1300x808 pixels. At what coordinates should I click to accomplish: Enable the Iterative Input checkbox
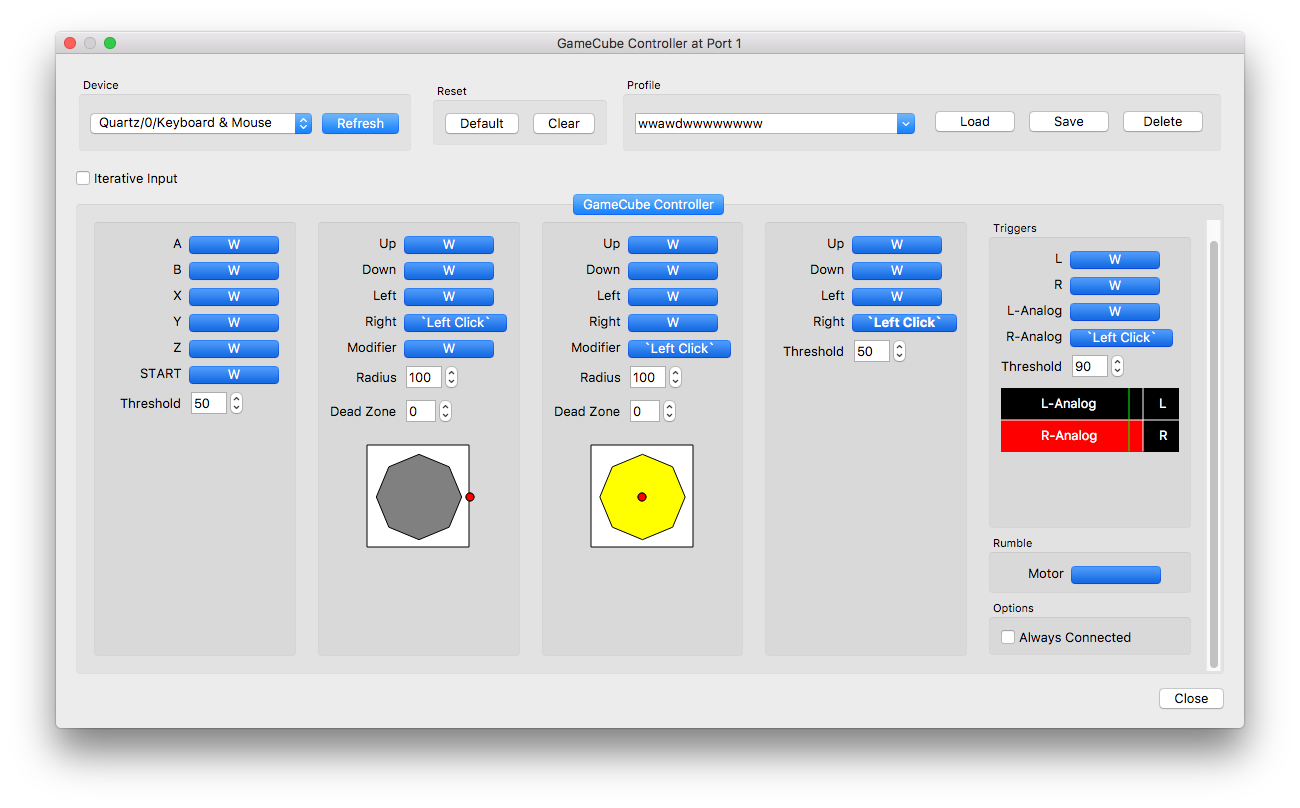click(x=83, y=178)
